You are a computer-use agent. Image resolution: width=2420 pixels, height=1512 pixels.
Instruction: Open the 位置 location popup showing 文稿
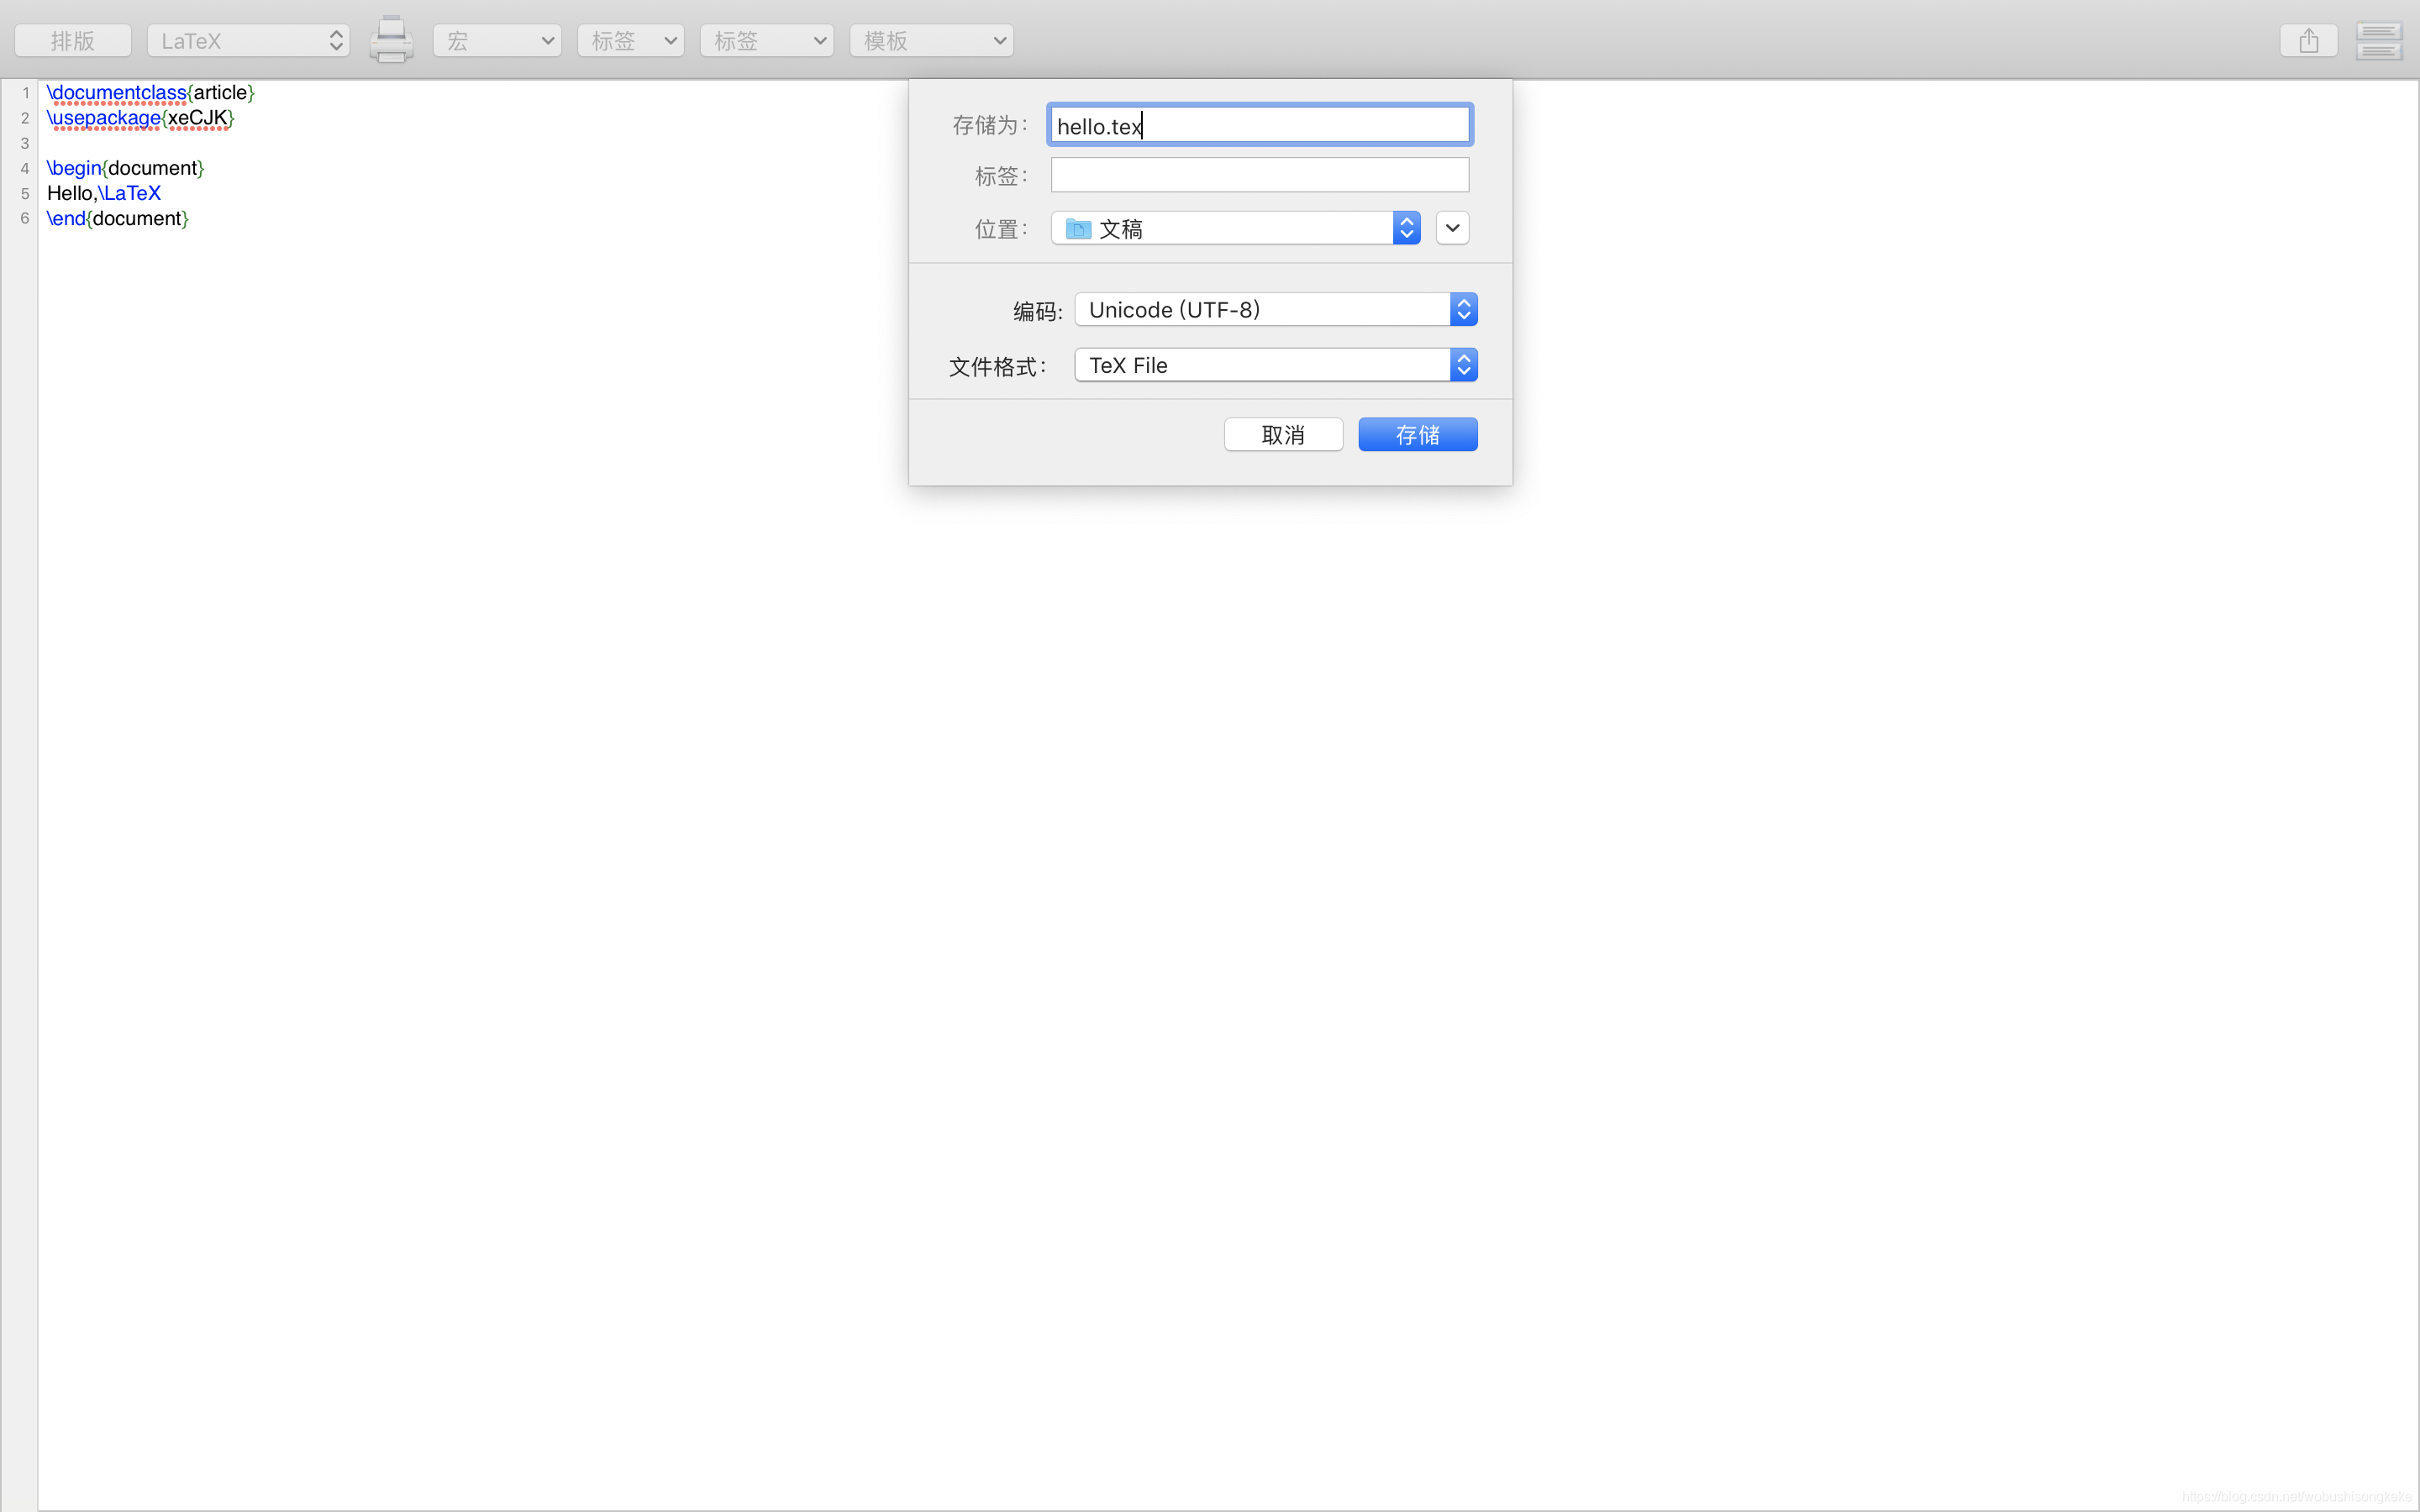pos(1235,229)
